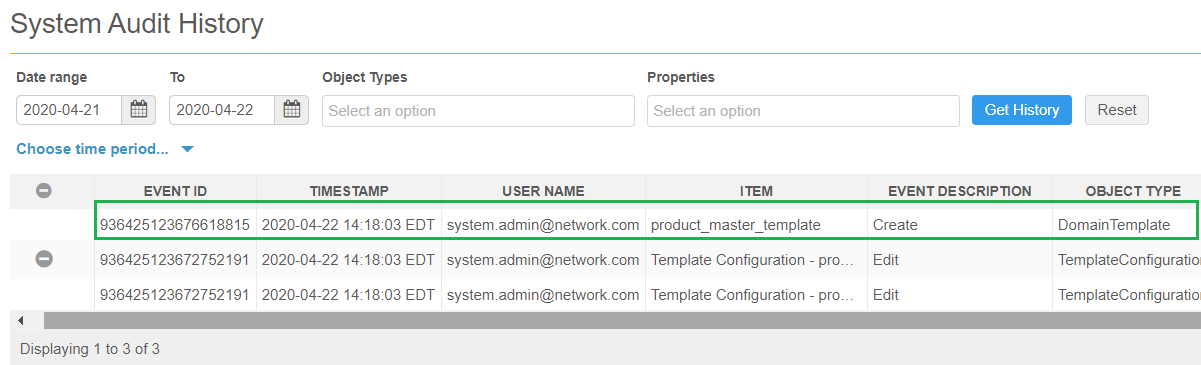Select the DomainTemplate object type cell
1201x365 pixels.
pyautogui.click(x=1114, y=225)
